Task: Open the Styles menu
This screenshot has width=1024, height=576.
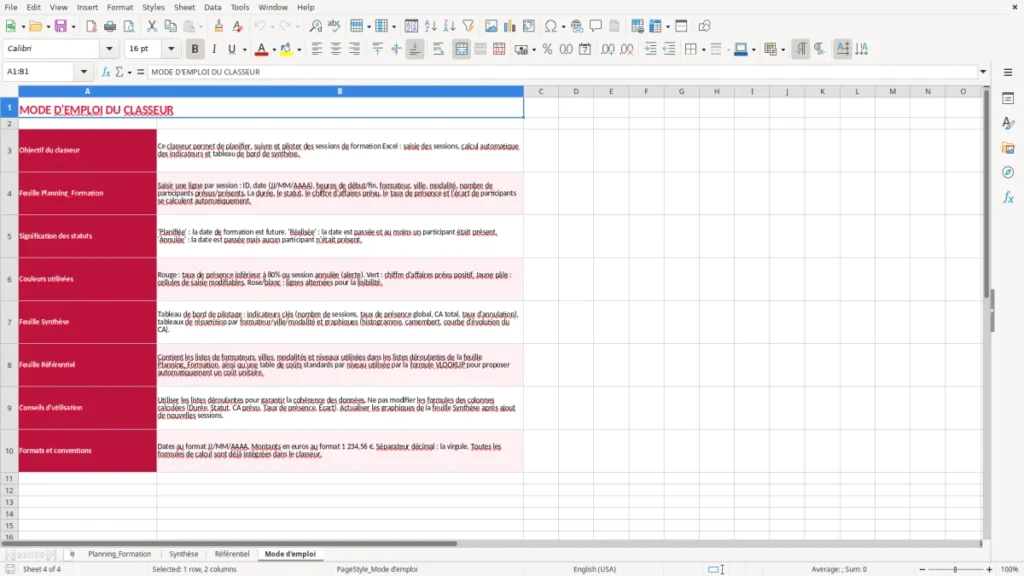Action: [153, 7]
